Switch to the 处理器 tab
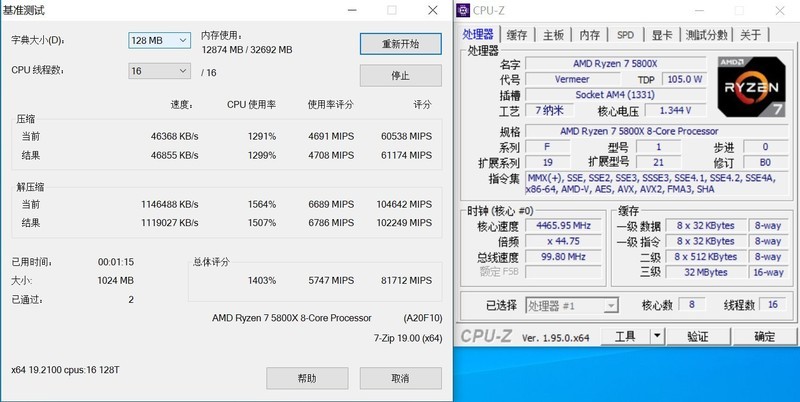The width and height of the screenshot is (800, 402). [478, 34]
